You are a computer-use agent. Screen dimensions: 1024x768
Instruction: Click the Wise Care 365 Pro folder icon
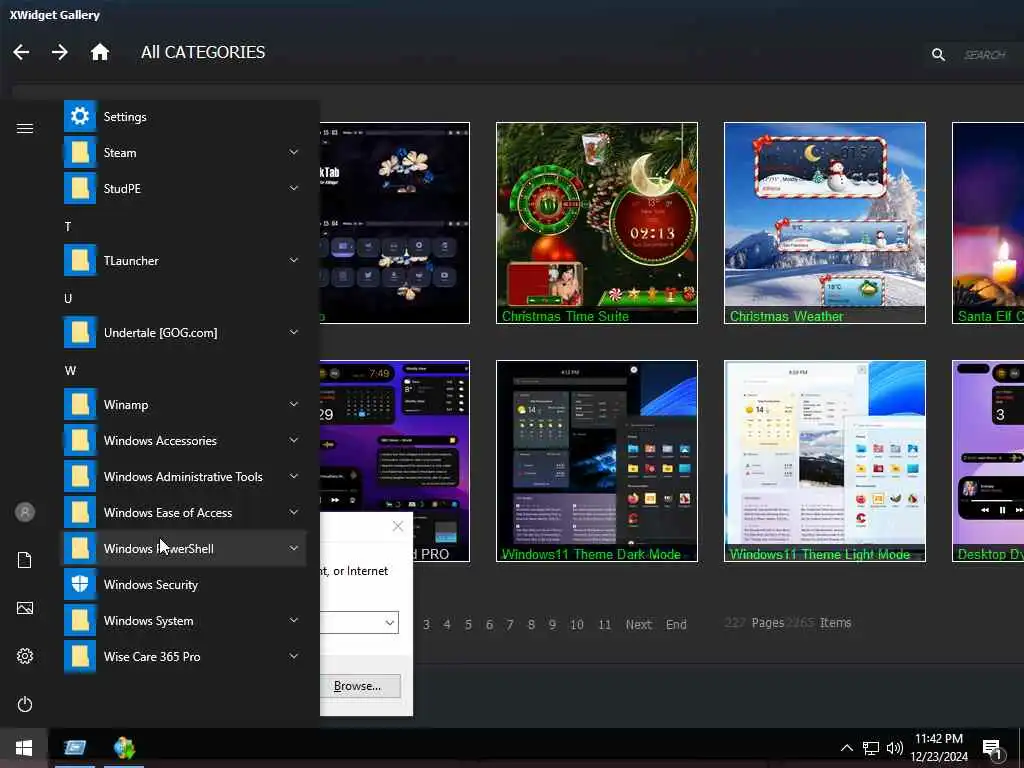coord(80,656)
